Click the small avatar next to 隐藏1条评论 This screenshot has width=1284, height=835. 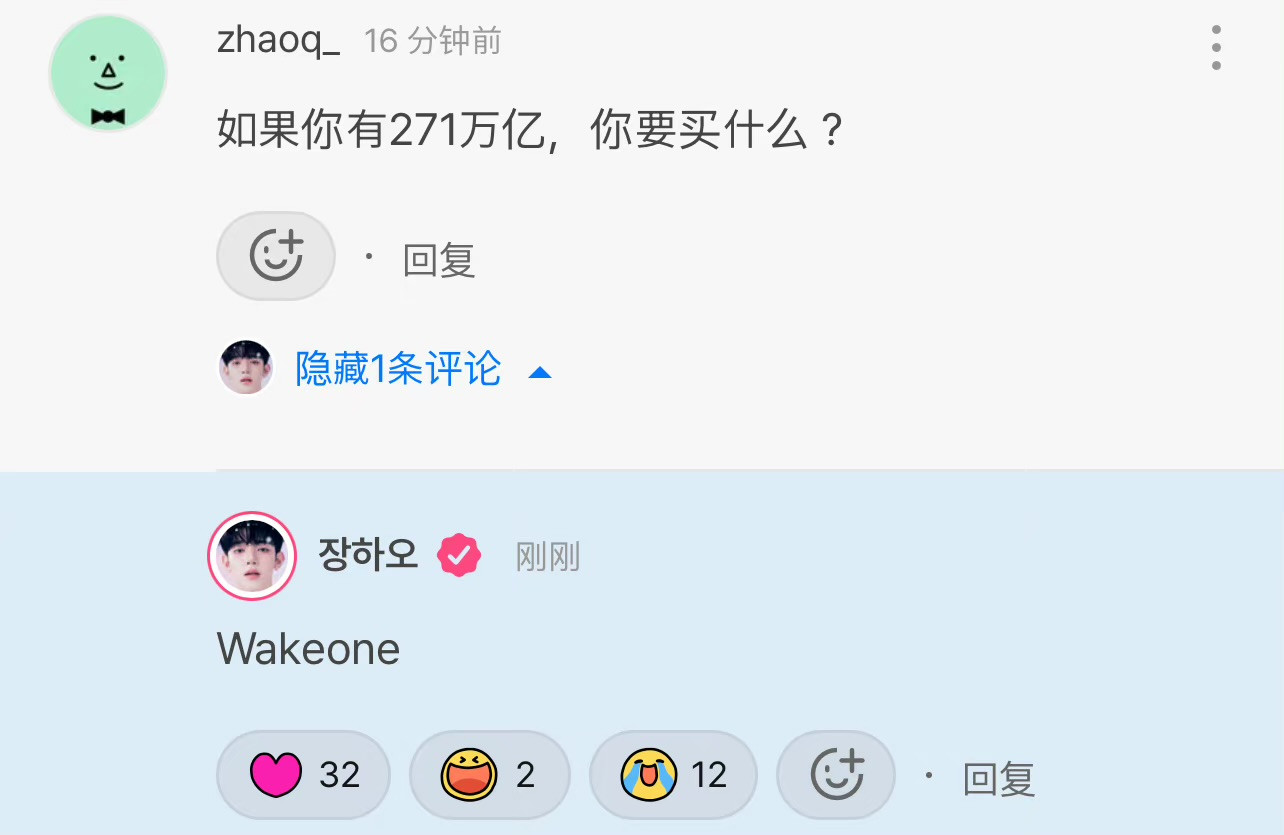coord(246,367)
